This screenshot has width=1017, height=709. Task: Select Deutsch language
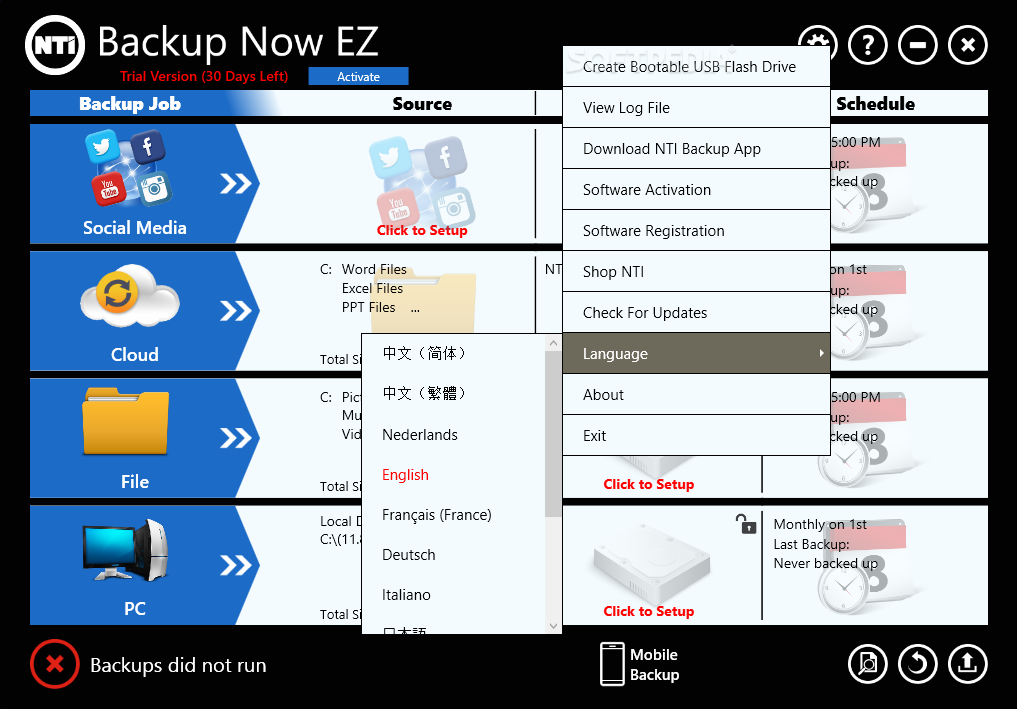(454, 555)
